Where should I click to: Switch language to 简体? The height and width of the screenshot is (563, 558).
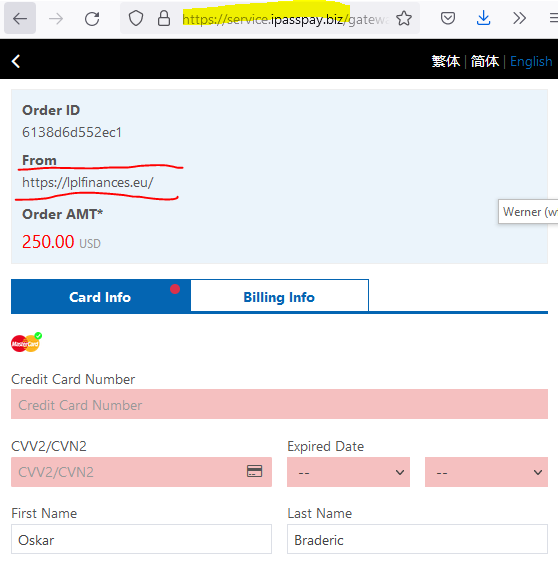pyautogui.click(x=485, y=61)
